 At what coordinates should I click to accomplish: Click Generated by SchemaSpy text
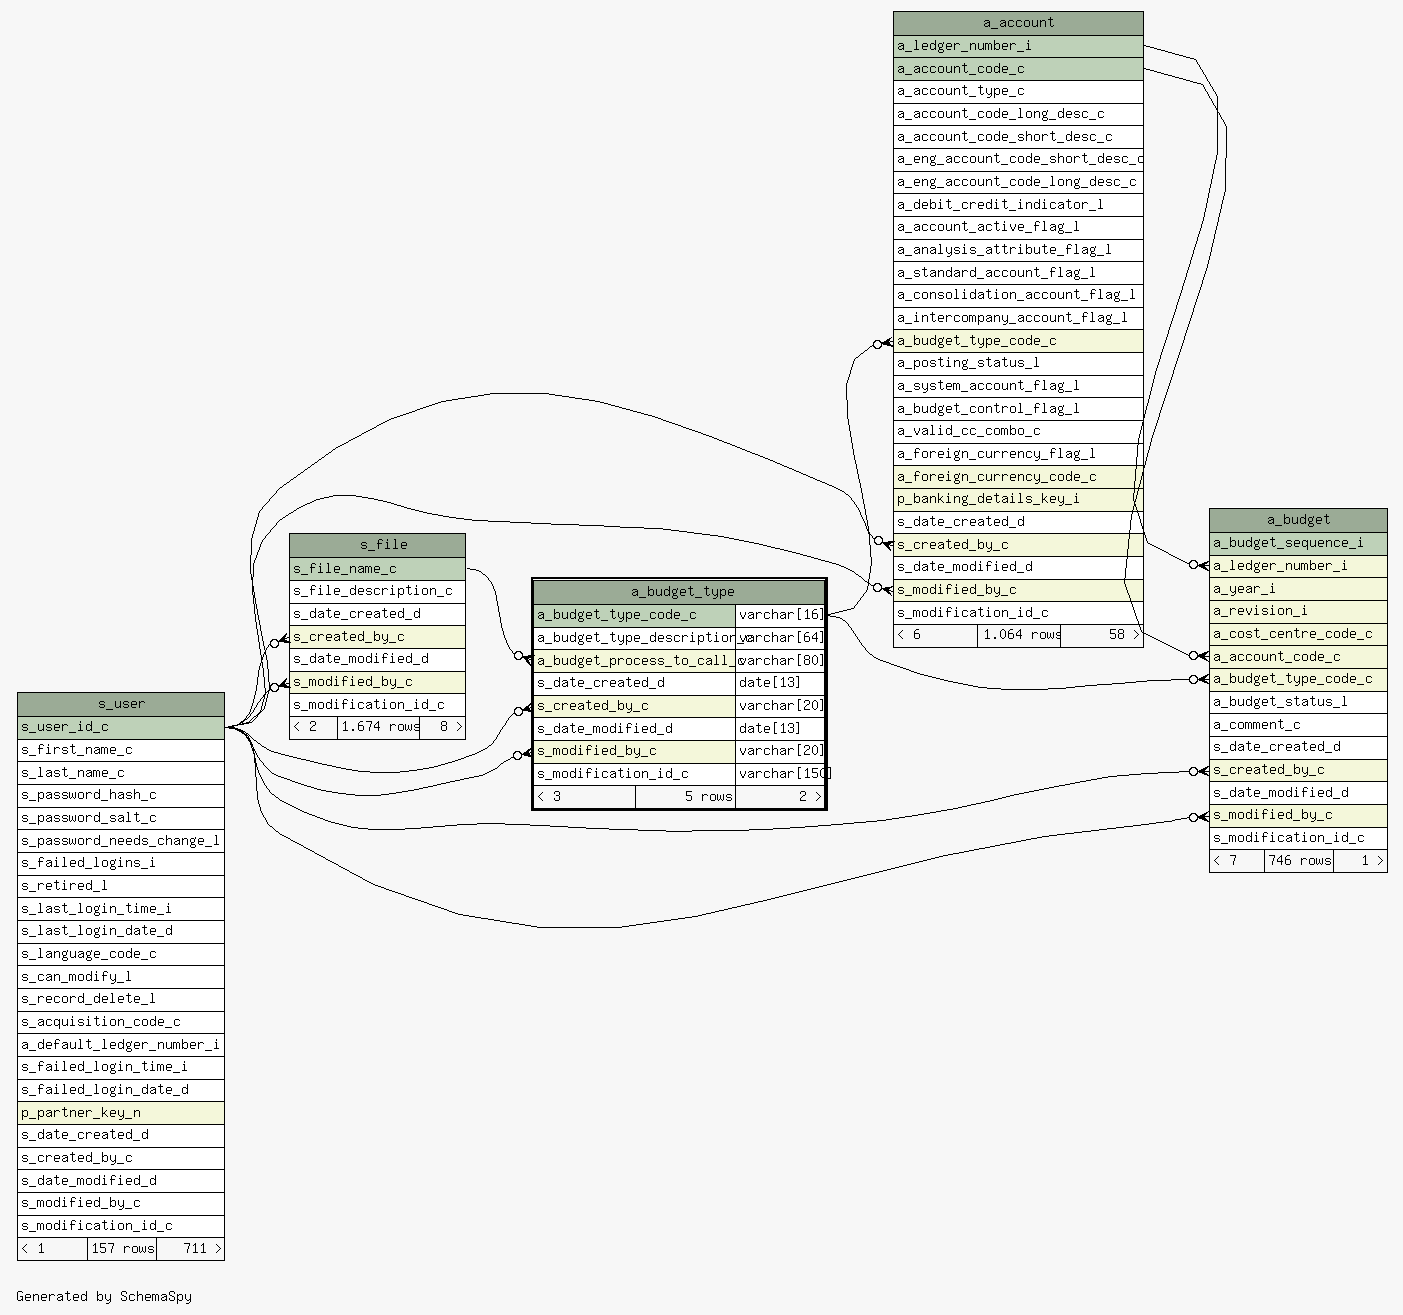coord(104,1297)
